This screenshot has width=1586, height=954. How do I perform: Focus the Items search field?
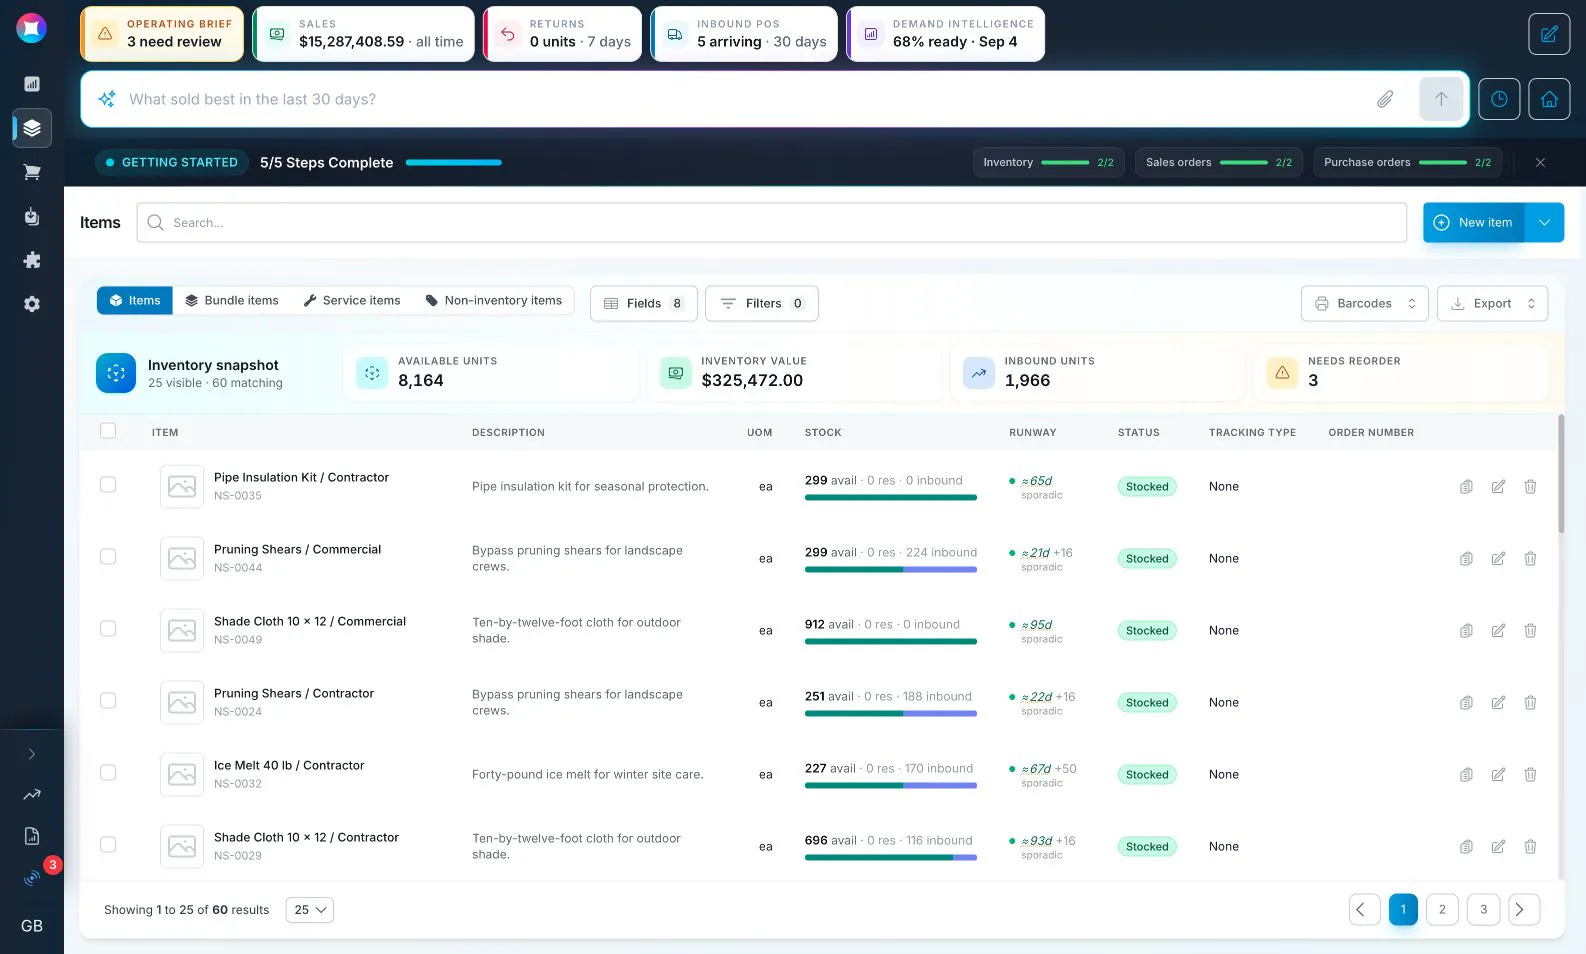772,223
